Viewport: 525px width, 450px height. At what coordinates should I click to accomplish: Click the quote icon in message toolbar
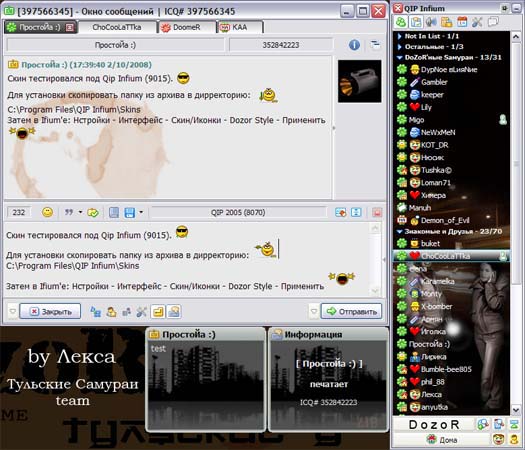[69, 212]
